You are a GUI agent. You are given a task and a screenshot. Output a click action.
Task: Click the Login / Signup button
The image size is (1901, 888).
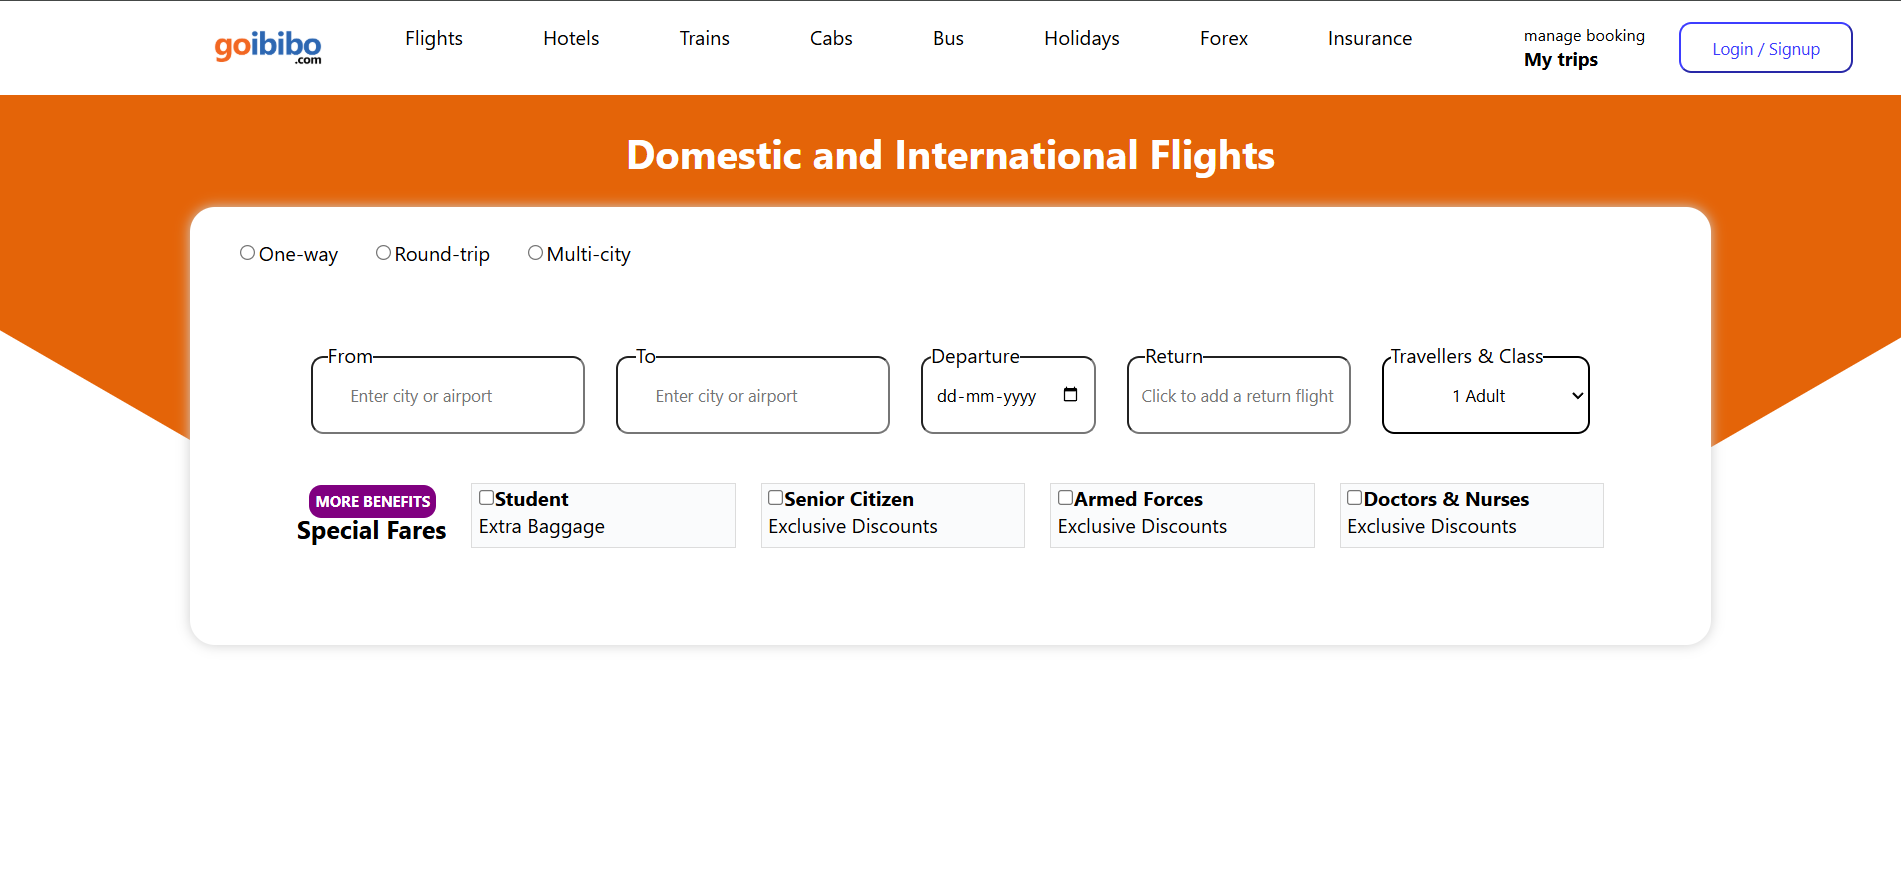[1766, 48]
